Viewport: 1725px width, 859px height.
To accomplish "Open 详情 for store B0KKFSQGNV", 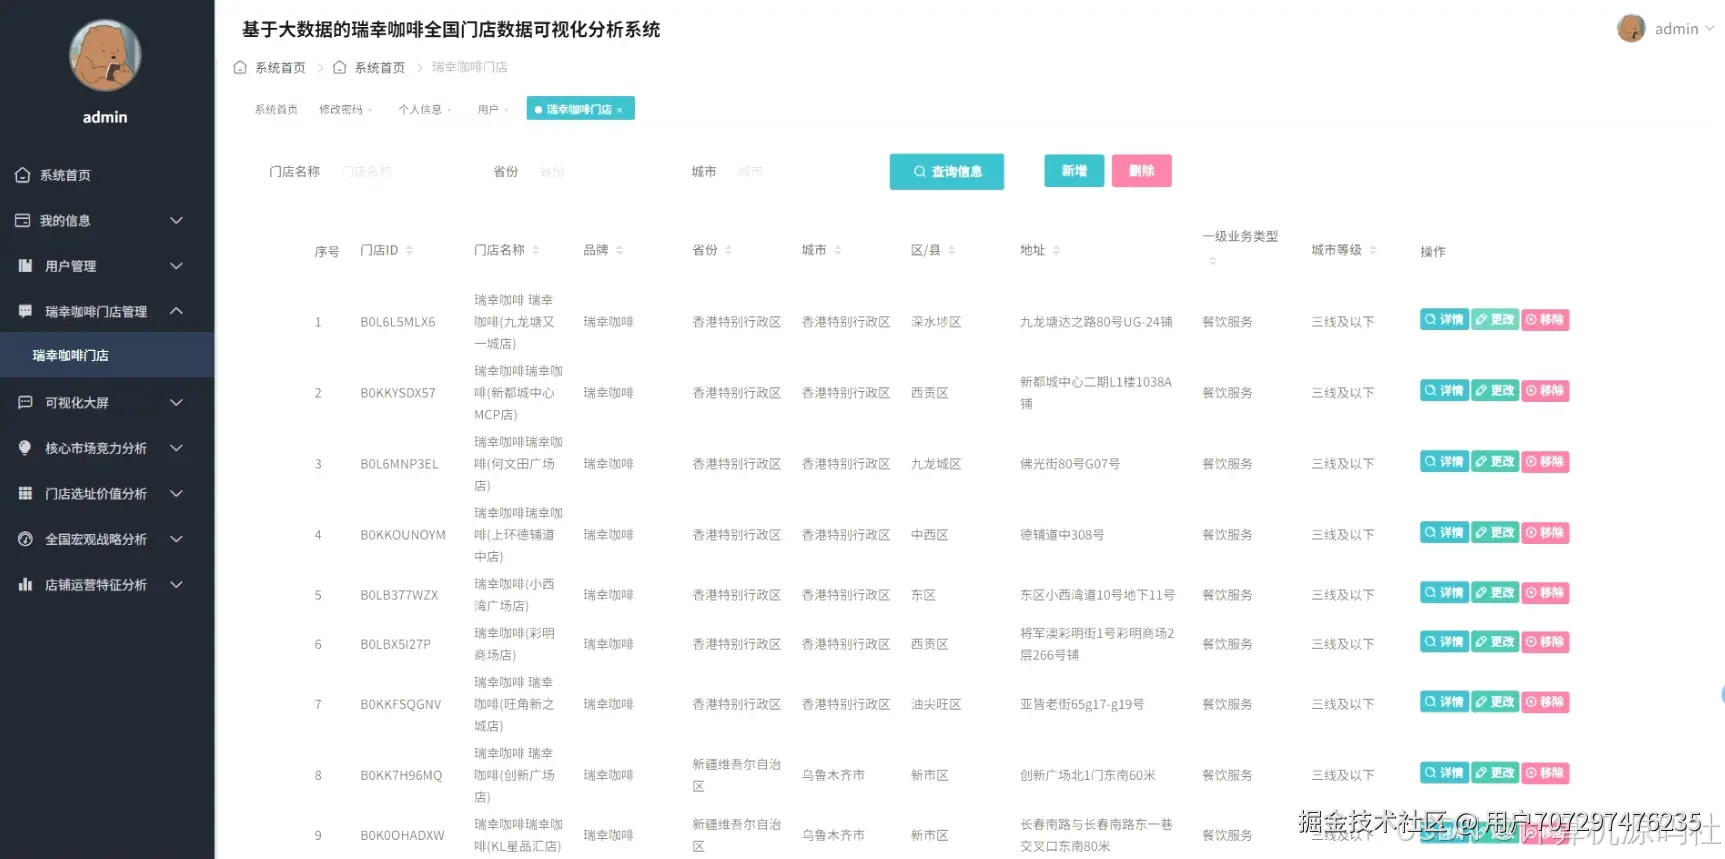I will (1444, 702).
